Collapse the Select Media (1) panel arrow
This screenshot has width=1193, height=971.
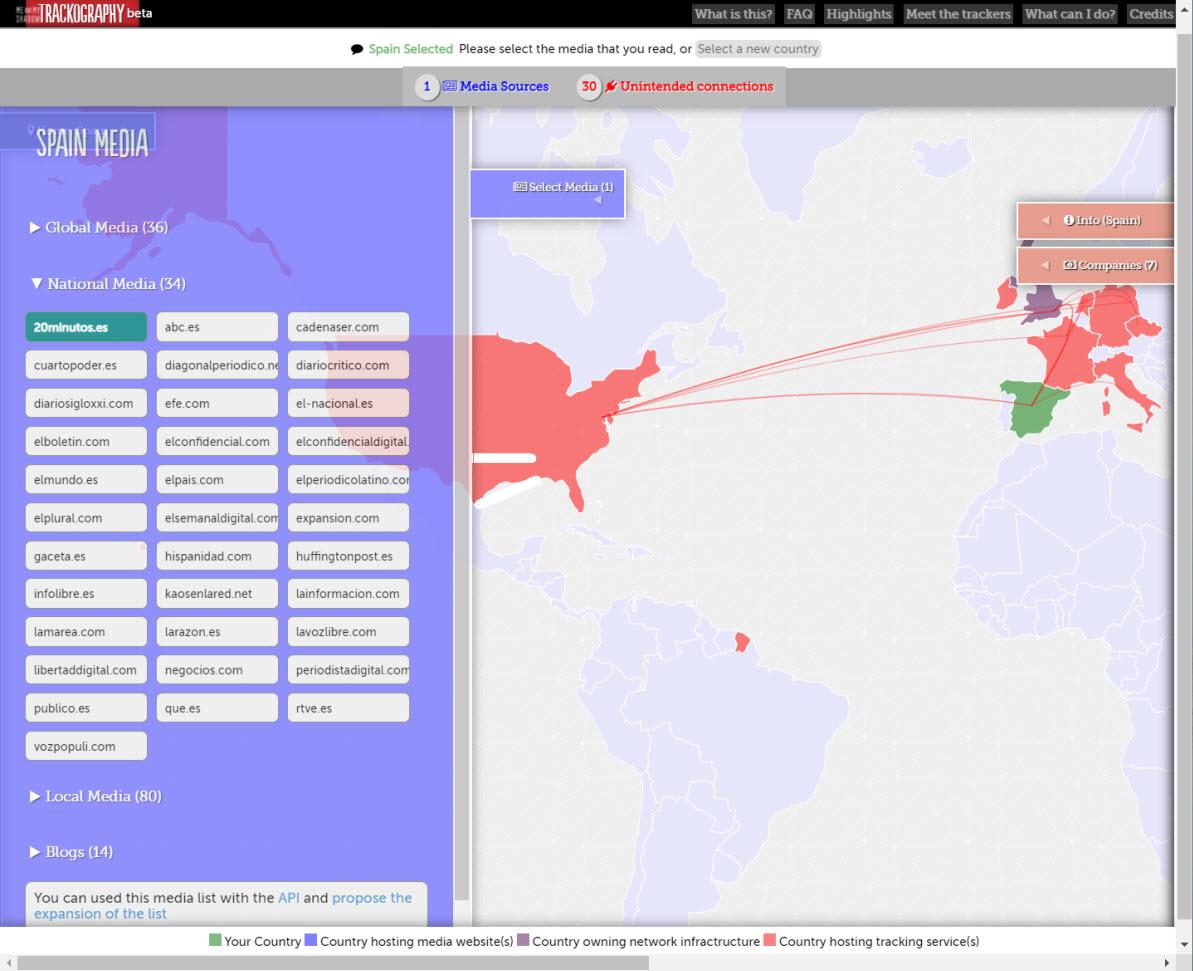pos(597,201)
